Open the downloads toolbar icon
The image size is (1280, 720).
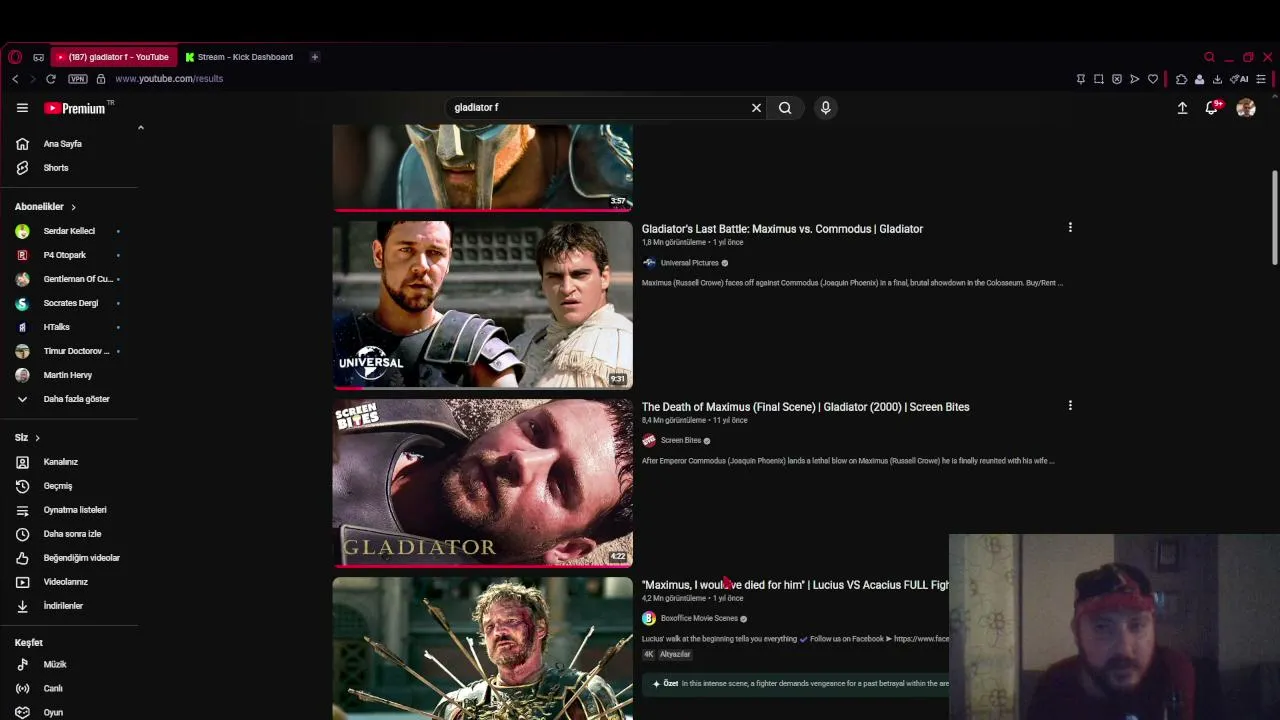coord(1217,79)
